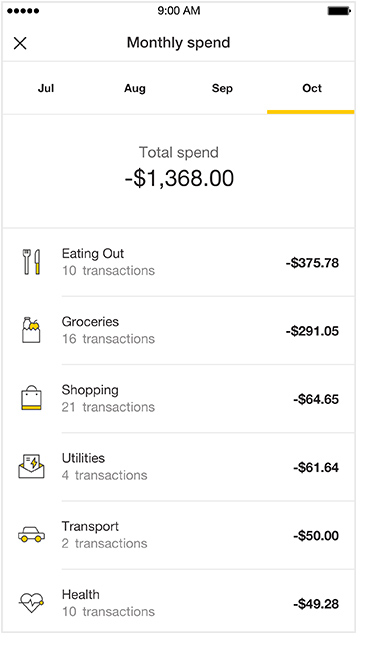This screenshot has width=376, height=669.
Task: Tap the Health heart icon
Action: [x=31, y=603]
